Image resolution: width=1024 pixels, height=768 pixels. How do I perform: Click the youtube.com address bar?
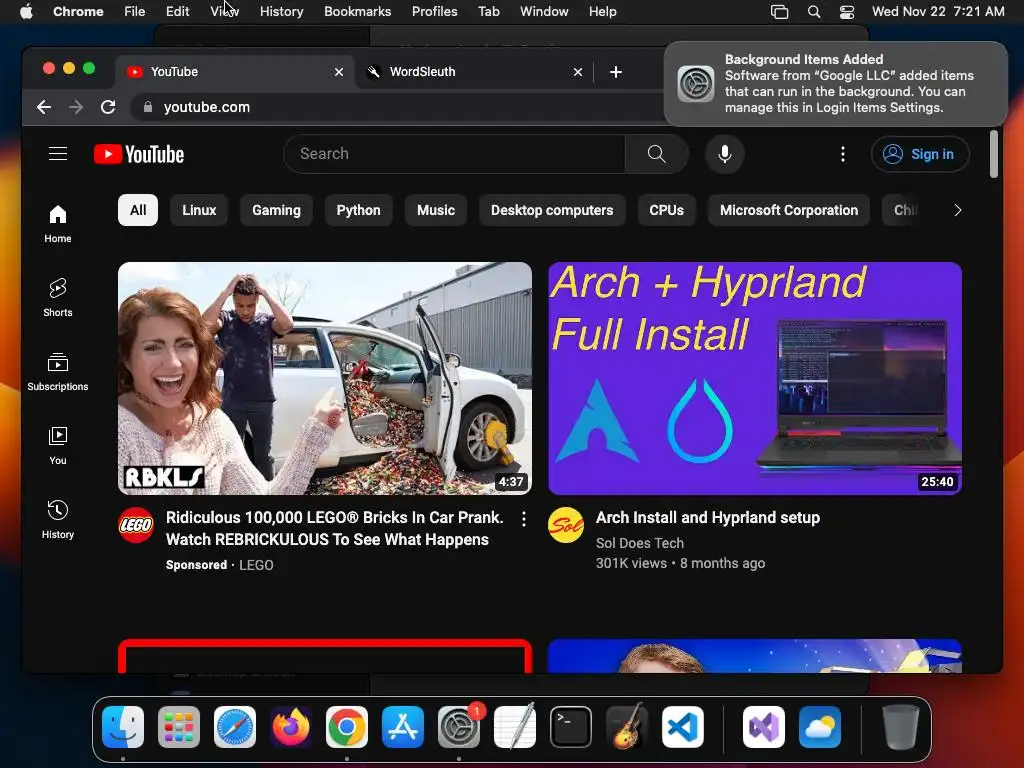pyautogui.click(x=398, y=107)
